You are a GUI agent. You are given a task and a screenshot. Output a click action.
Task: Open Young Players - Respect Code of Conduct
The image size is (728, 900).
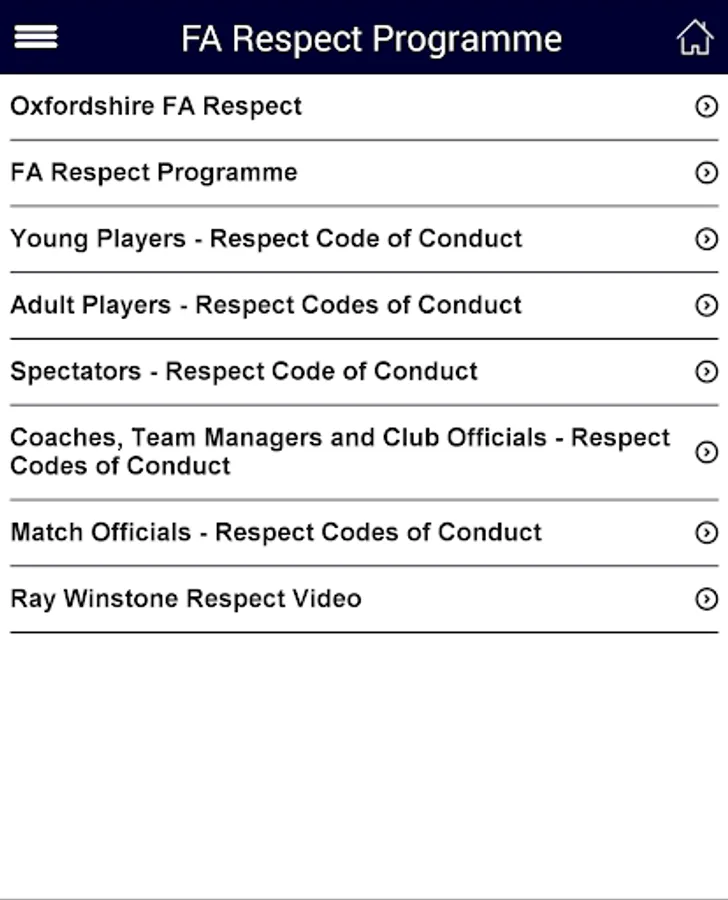tap(266, 239)
